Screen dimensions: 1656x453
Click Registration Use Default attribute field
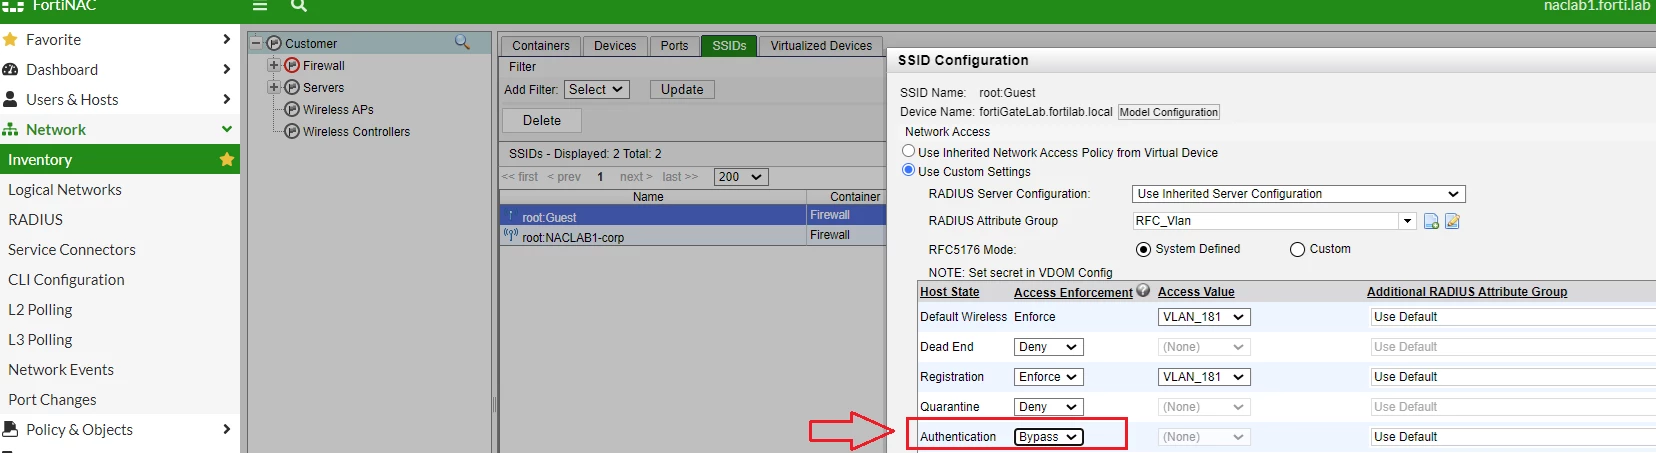(1512, 377)
